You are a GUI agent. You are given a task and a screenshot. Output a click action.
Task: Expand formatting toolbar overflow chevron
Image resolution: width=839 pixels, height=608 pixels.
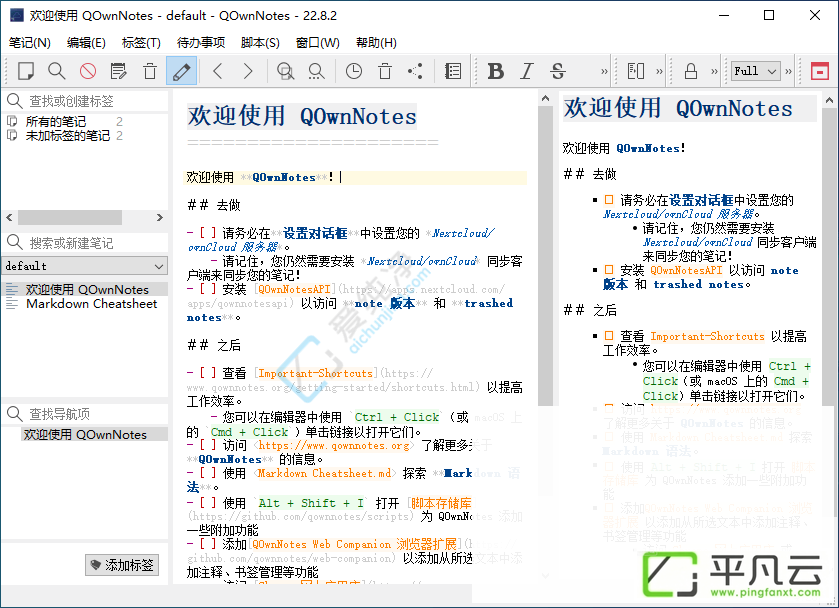[604, 71]
